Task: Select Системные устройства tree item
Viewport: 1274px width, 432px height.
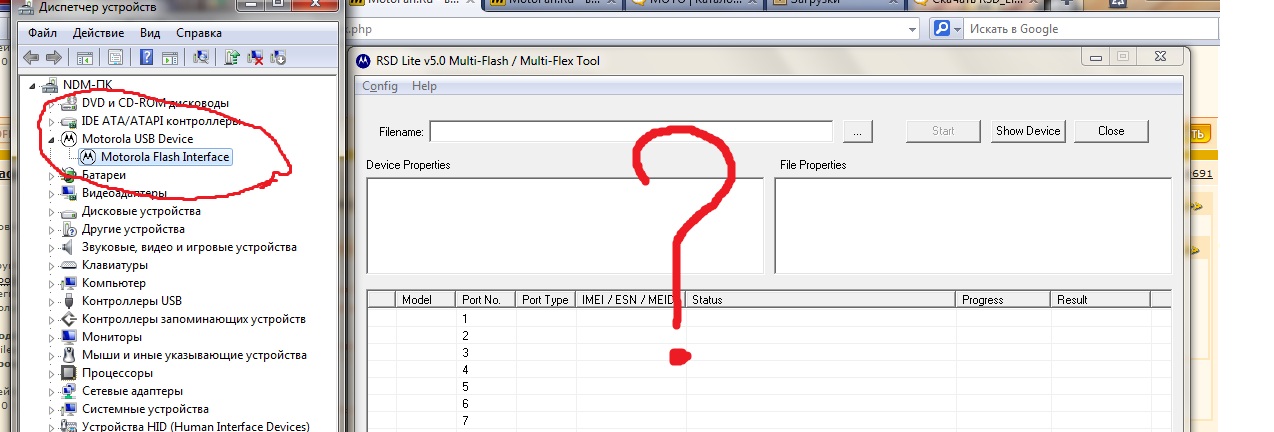Action: (145, 409)
